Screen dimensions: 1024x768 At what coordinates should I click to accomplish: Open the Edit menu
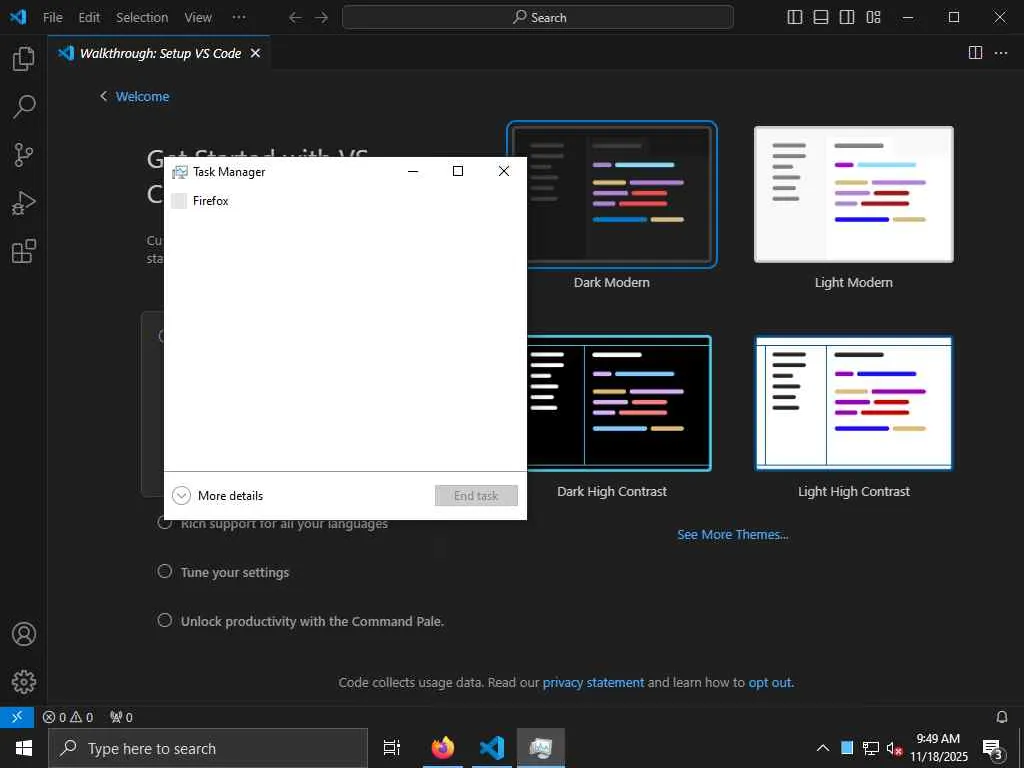(x=89, y=18)
